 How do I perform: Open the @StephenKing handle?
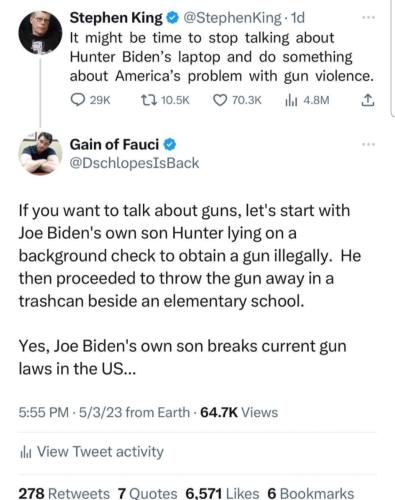click(232, 18)
